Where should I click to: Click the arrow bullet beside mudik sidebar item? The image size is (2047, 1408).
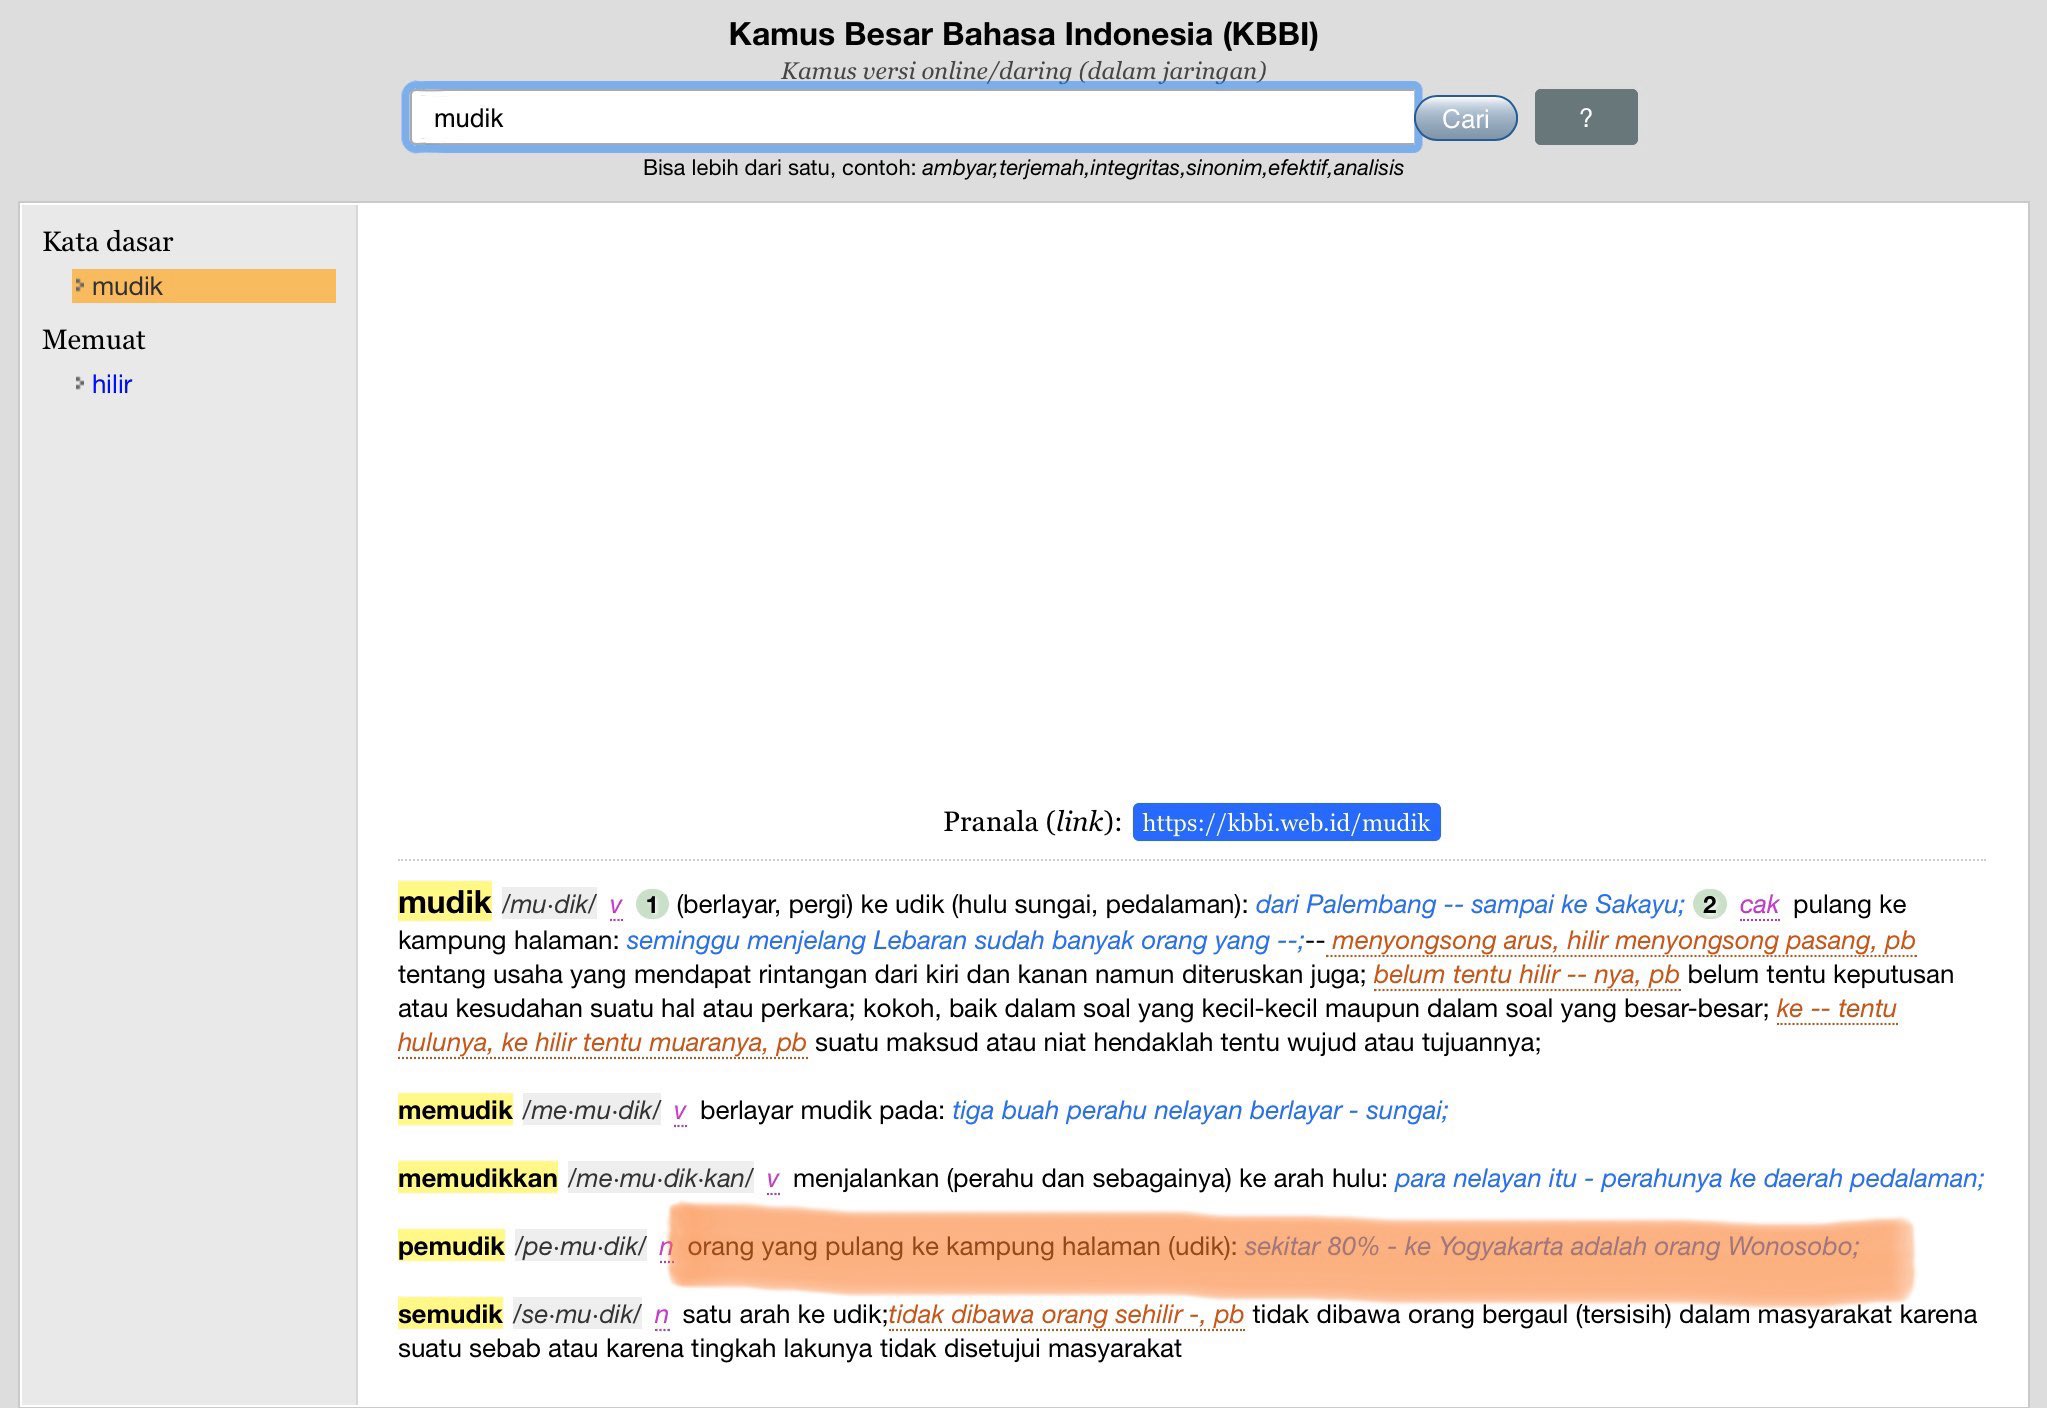tap(79, 285)
